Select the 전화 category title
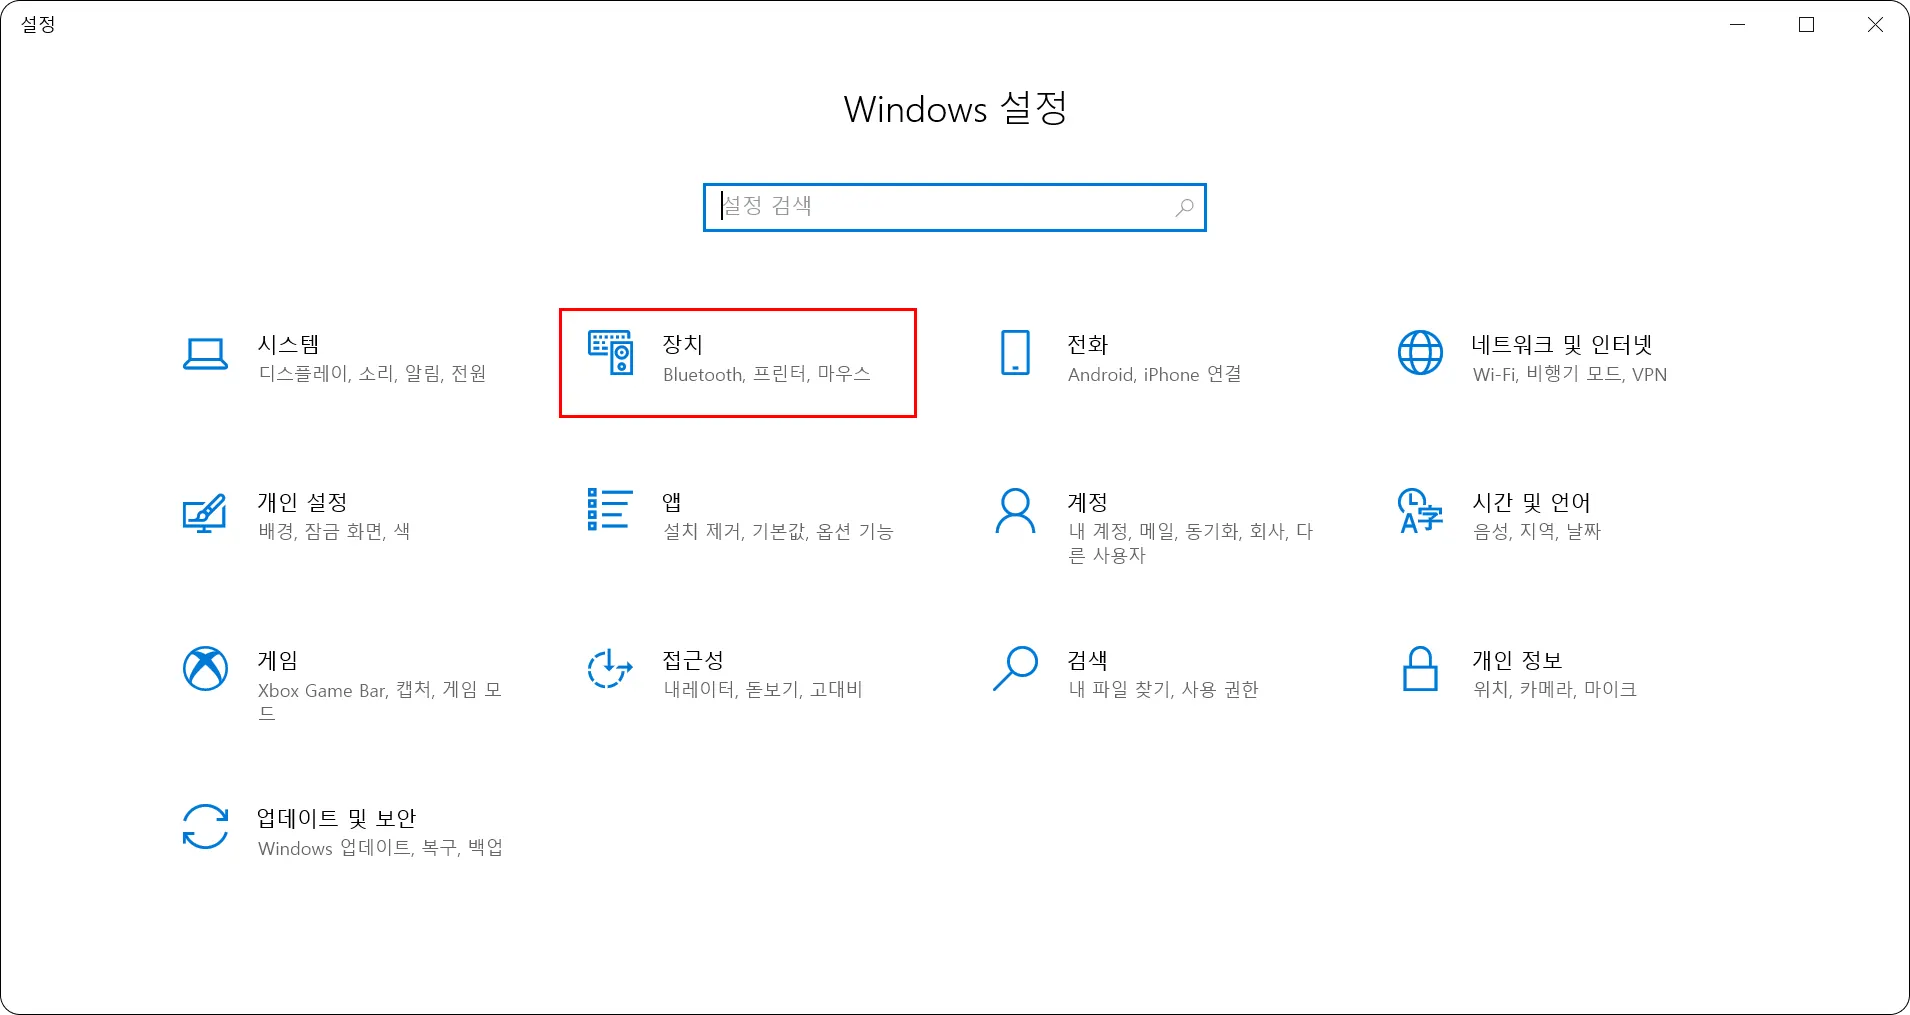The width and height of the screenshot is (1910, 1015). pyautogui.click(x=1088, y=344)
